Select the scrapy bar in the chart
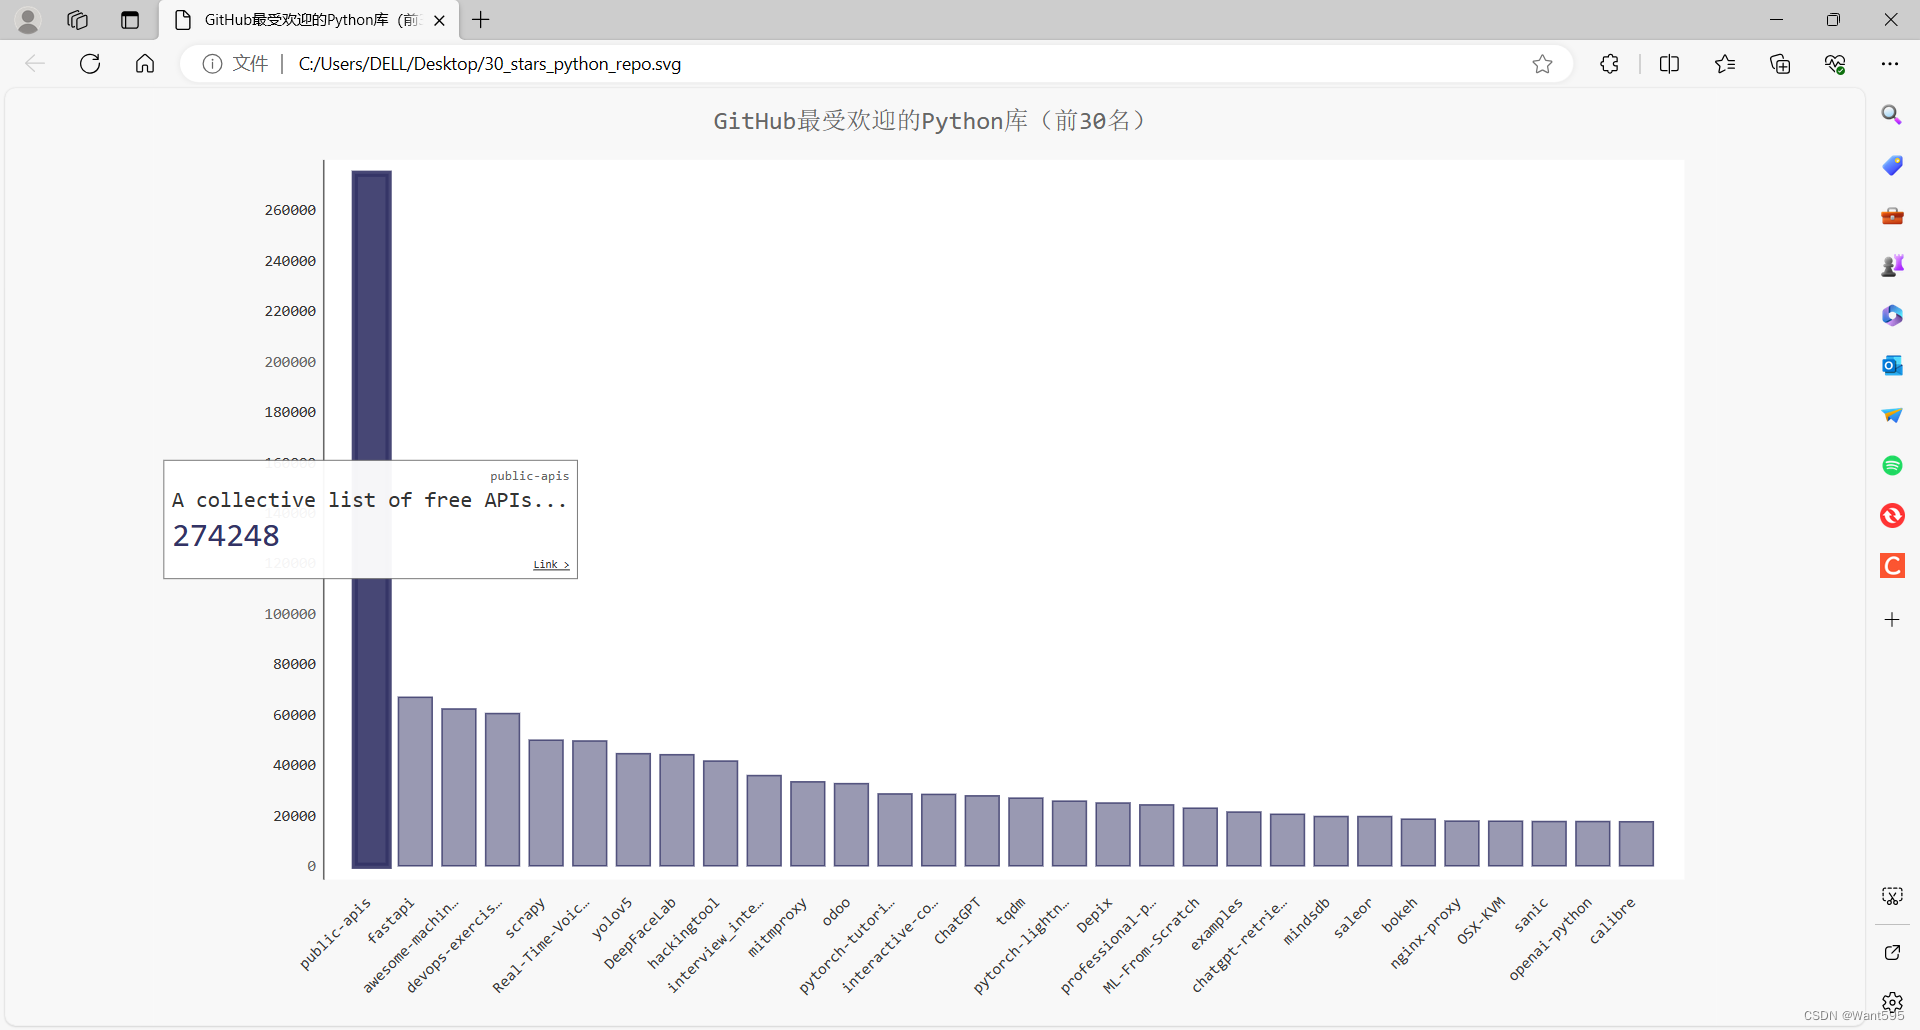1920x1030 pixels. click(x=546, y=803)
